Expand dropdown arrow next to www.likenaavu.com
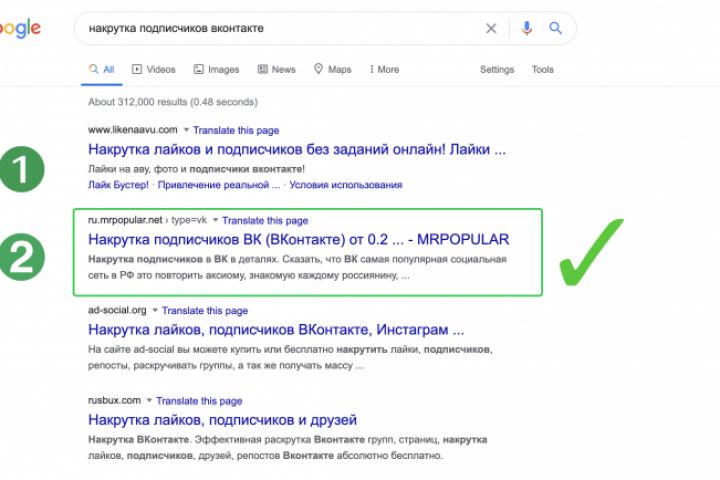The height and width of the screenshot is (480, 720). [x=185, y=130]
